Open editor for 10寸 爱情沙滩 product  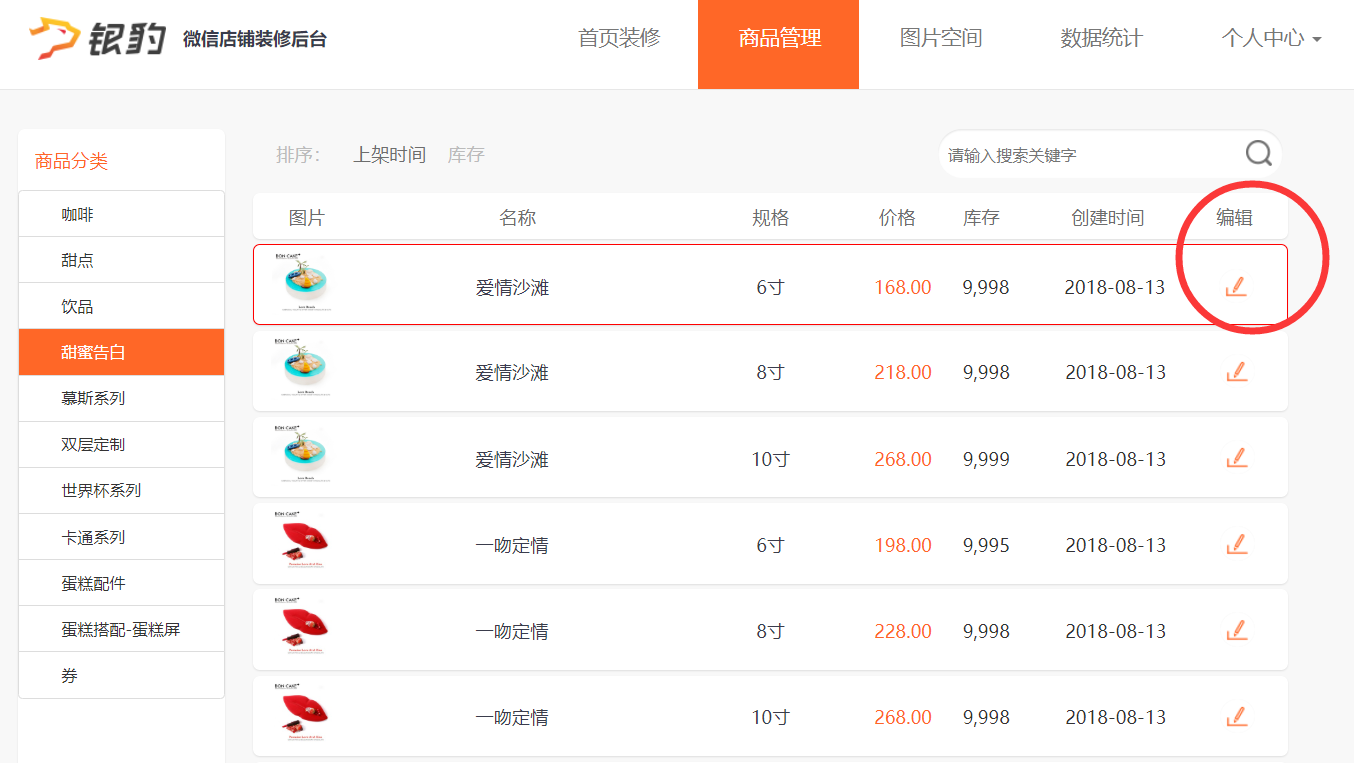[1236, 458]
